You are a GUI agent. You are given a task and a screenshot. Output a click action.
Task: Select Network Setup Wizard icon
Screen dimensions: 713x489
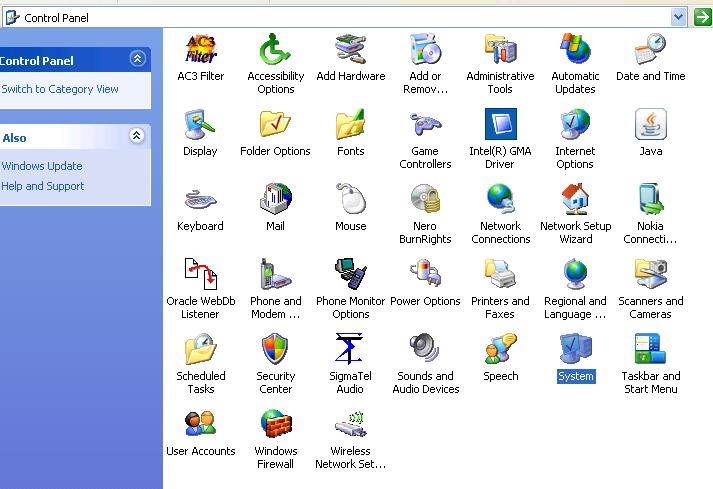pyautogui.click(x=575, y=199)
